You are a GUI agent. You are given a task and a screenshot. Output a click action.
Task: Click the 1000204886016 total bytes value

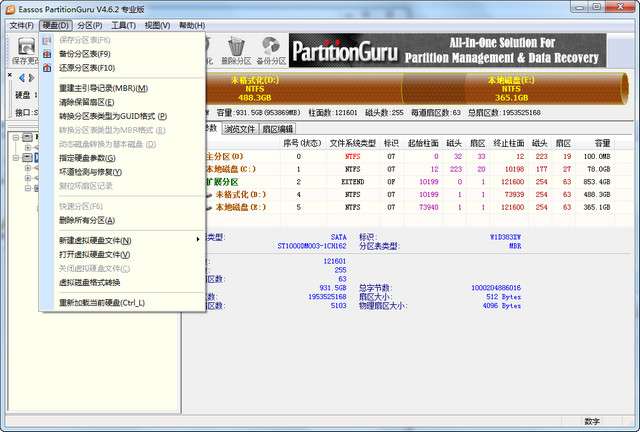496,288
